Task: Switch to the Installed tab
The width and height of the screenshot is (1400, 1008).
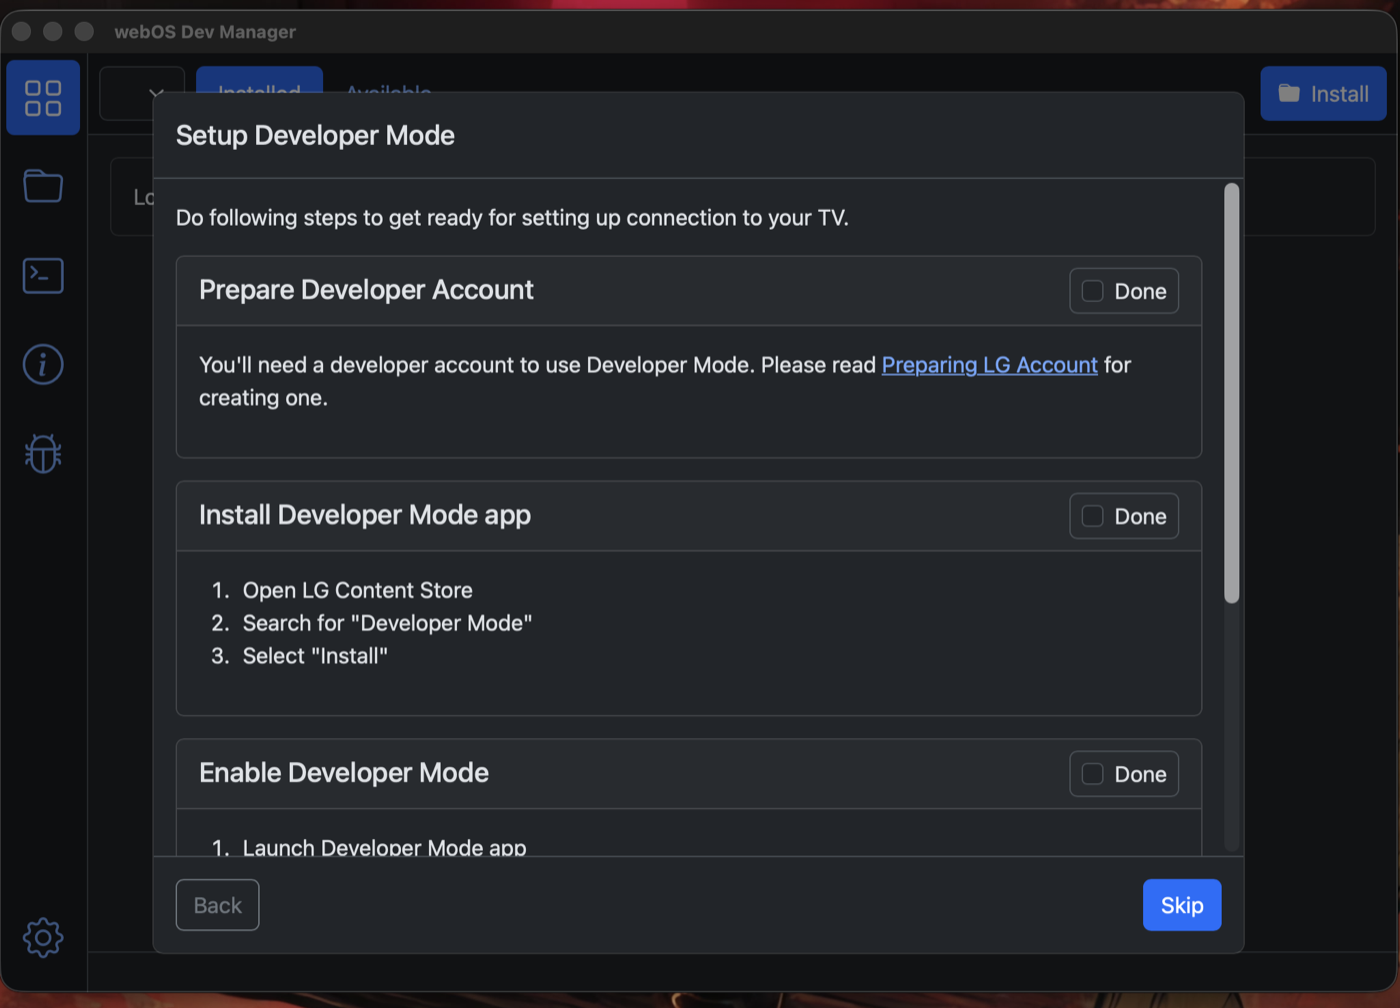Action: (259, 81)
